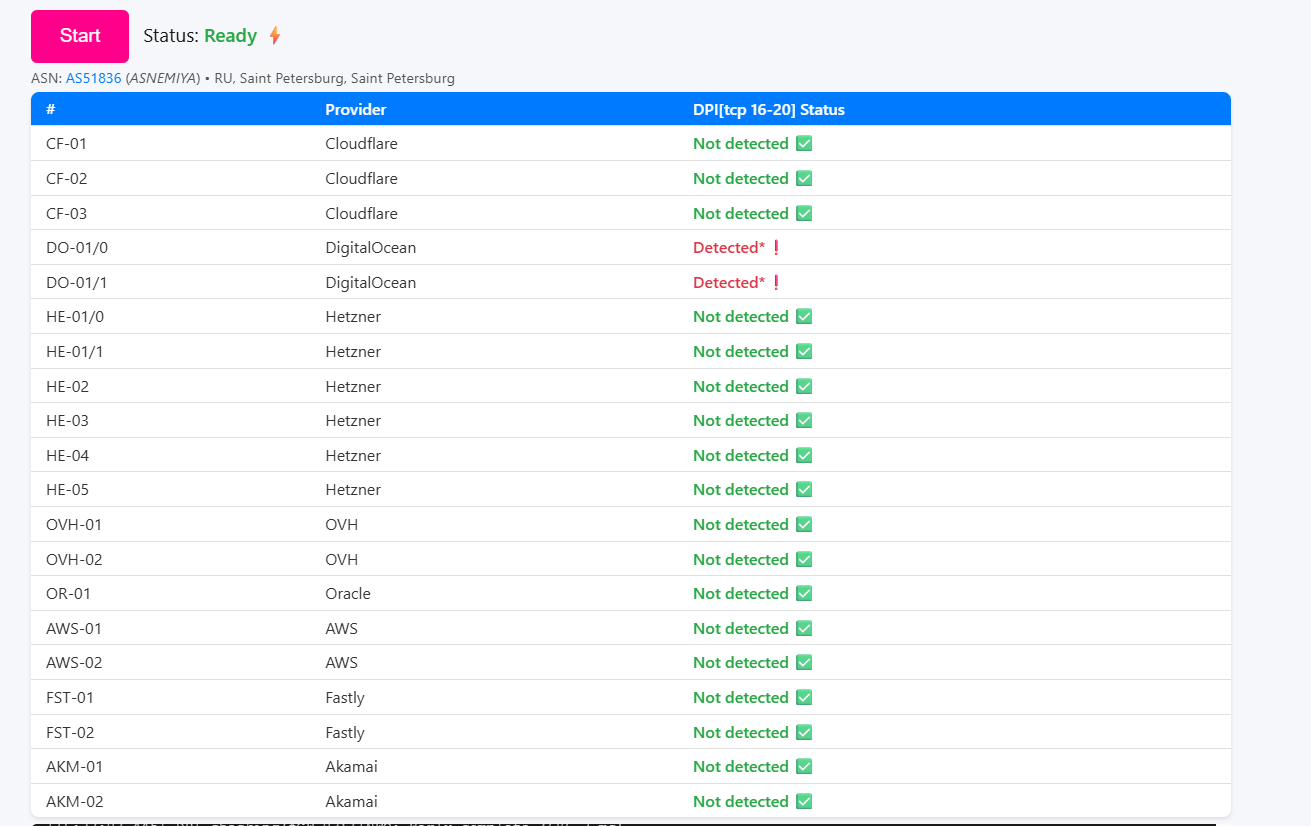This screenshot has height=826, width=1311.
Task: Click "Detected*" status text in DO-01/0 row
Action: (x=729, y=248)
